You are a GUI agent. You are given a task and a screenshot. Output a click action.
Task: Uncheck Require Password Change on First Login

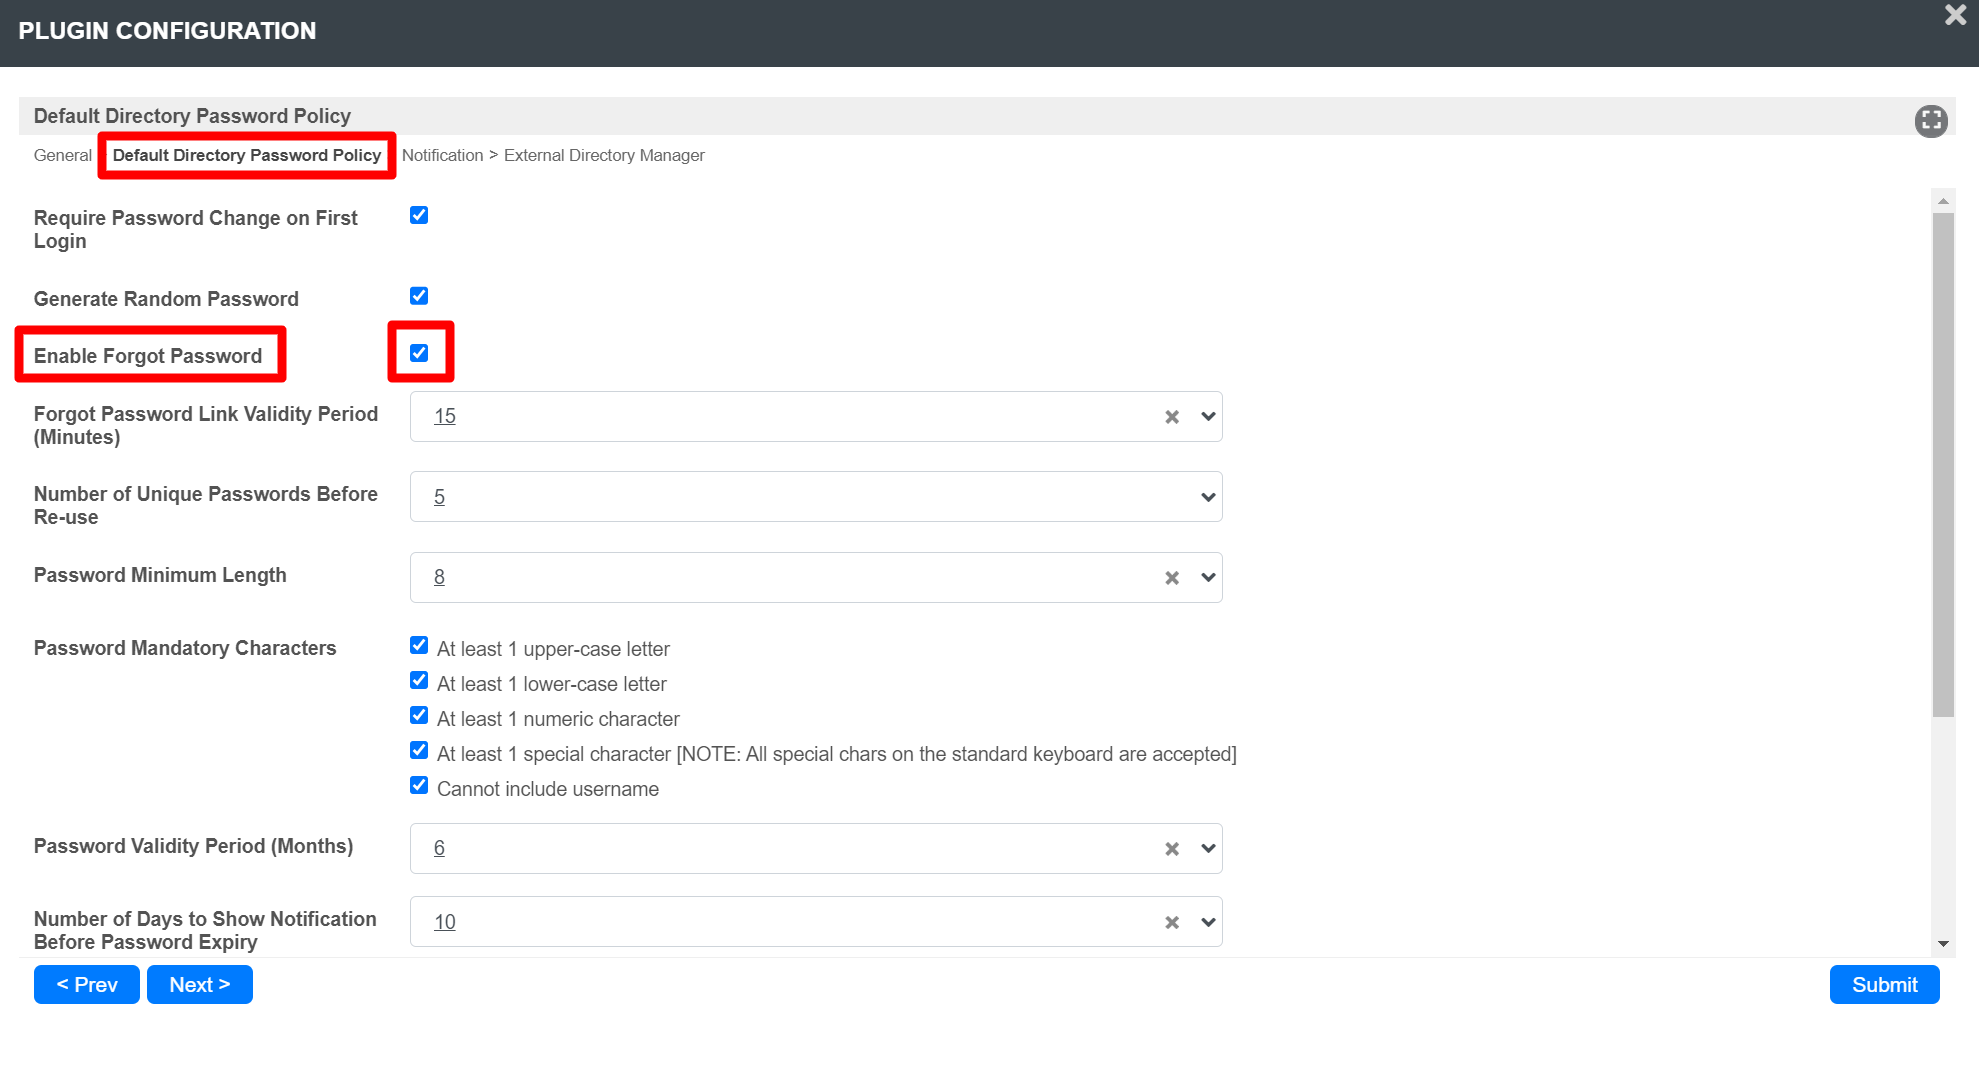tap(419, 216)
